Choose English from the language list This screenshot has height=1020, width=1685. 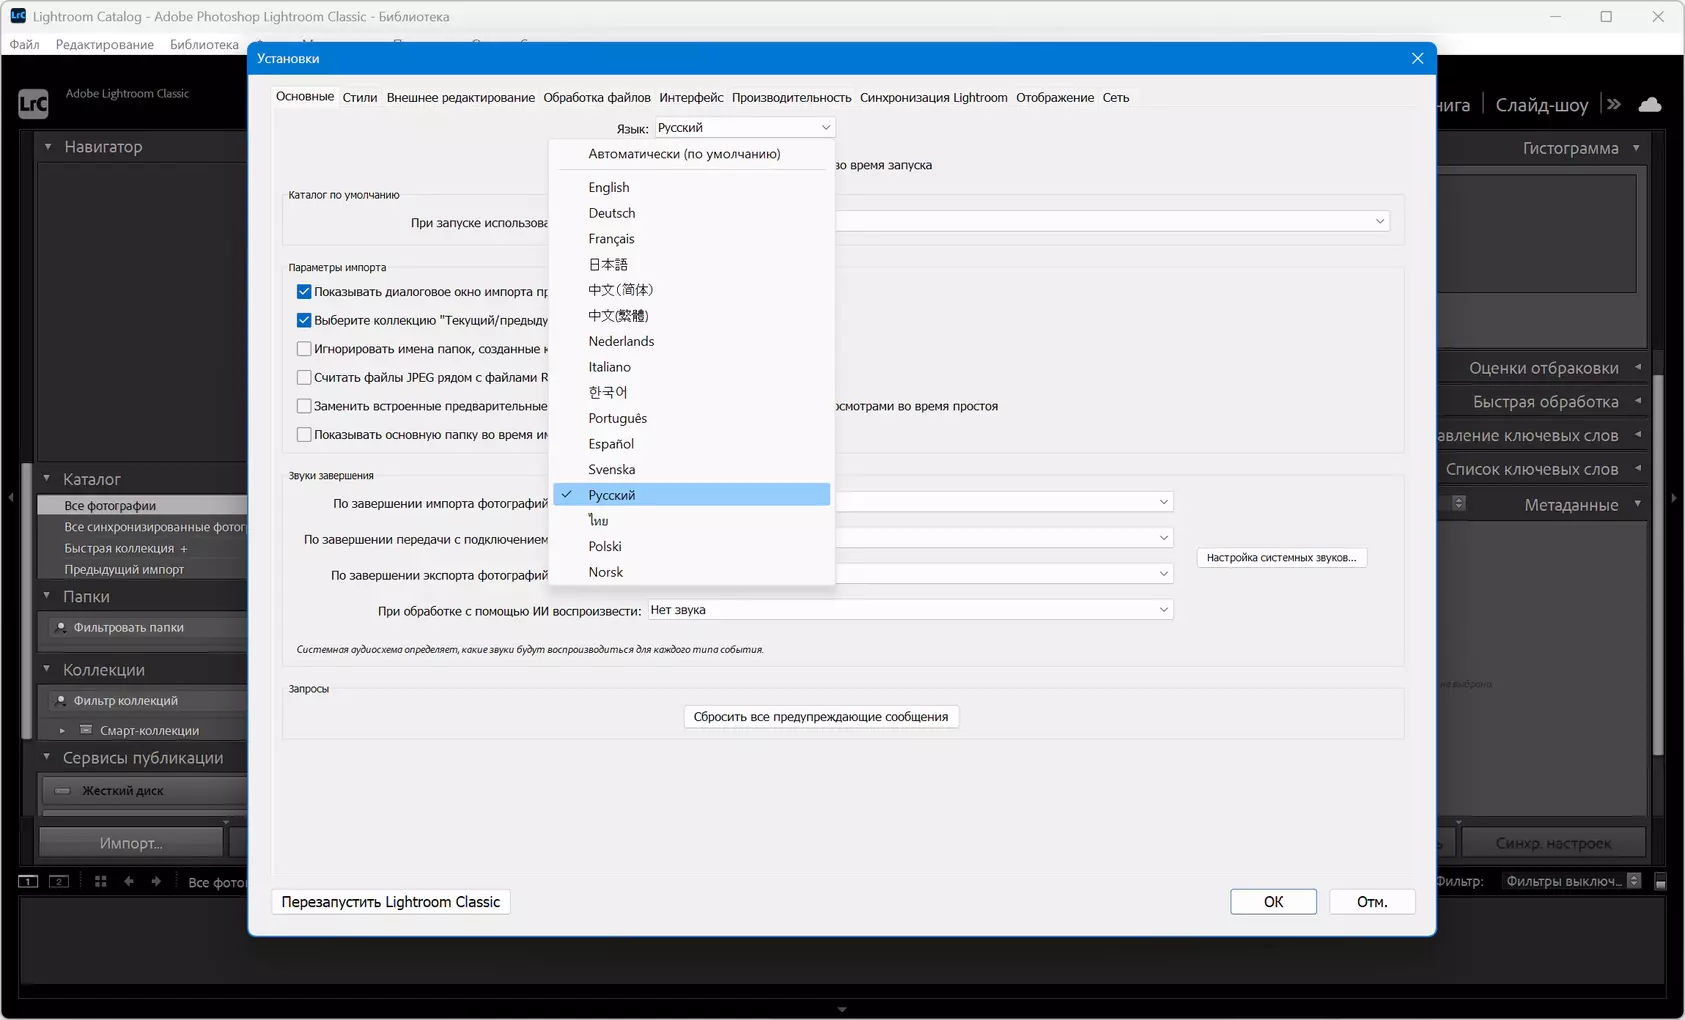point(609,187)
